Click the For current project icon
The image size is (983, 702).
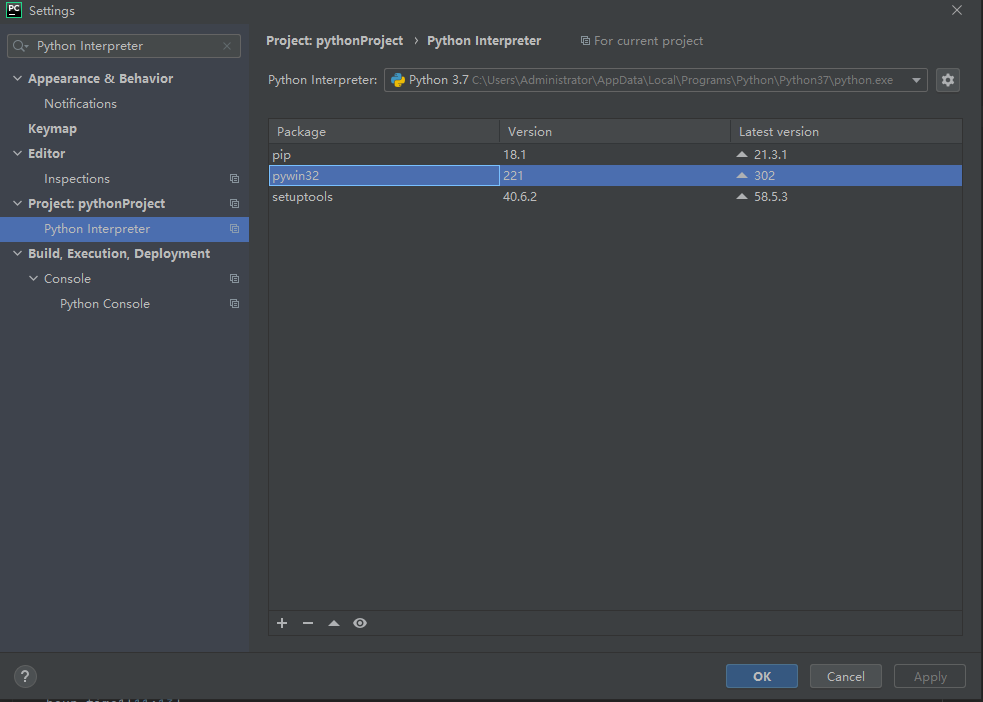pyautogui.click(x=585, y=41)
